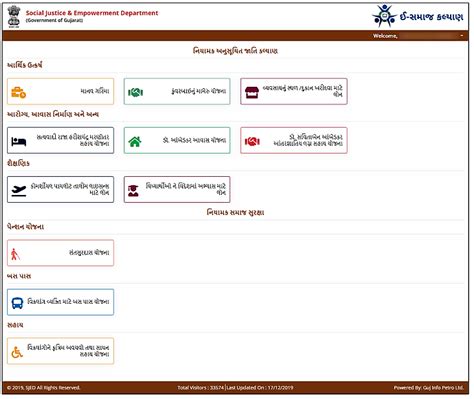Click the શૈક્ષણિક section heading

coord(18,163)
